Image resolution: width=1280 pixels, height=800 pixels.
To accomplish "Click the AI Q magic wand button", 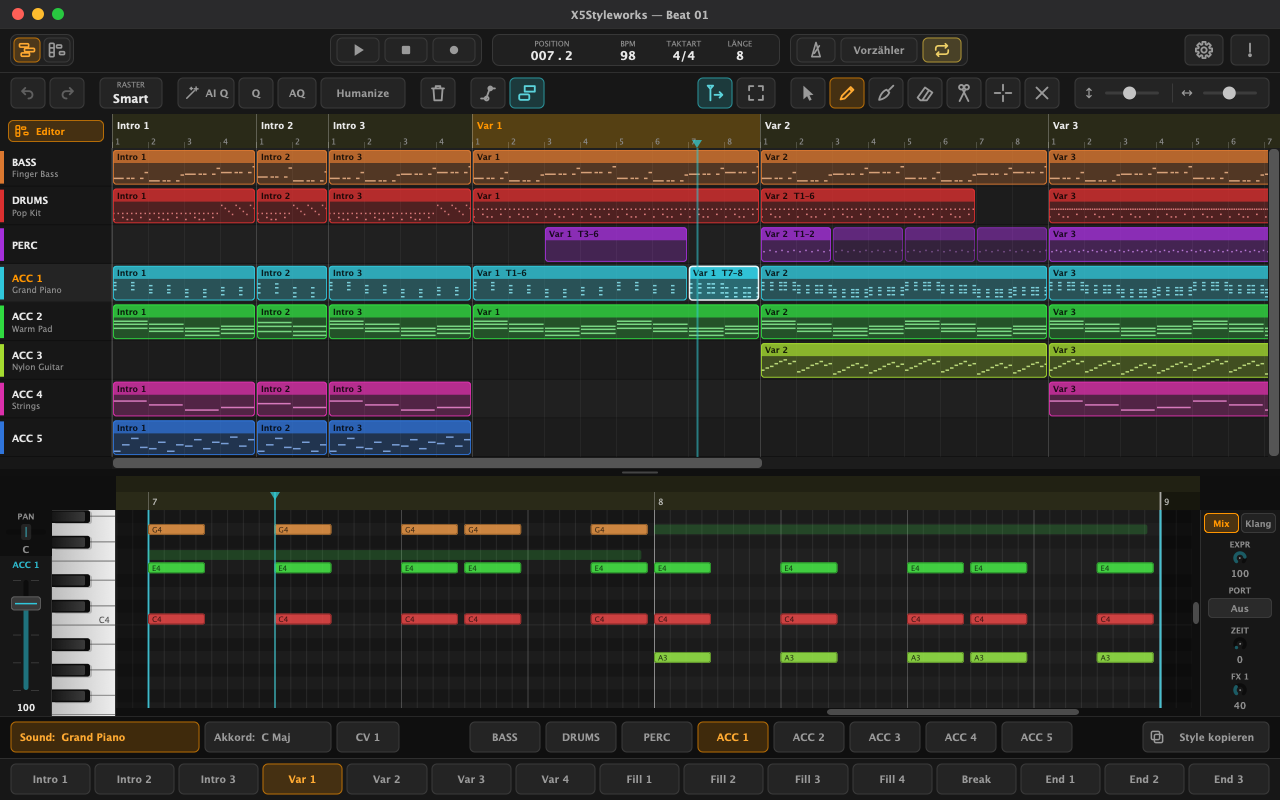I will tap(206, 93).
